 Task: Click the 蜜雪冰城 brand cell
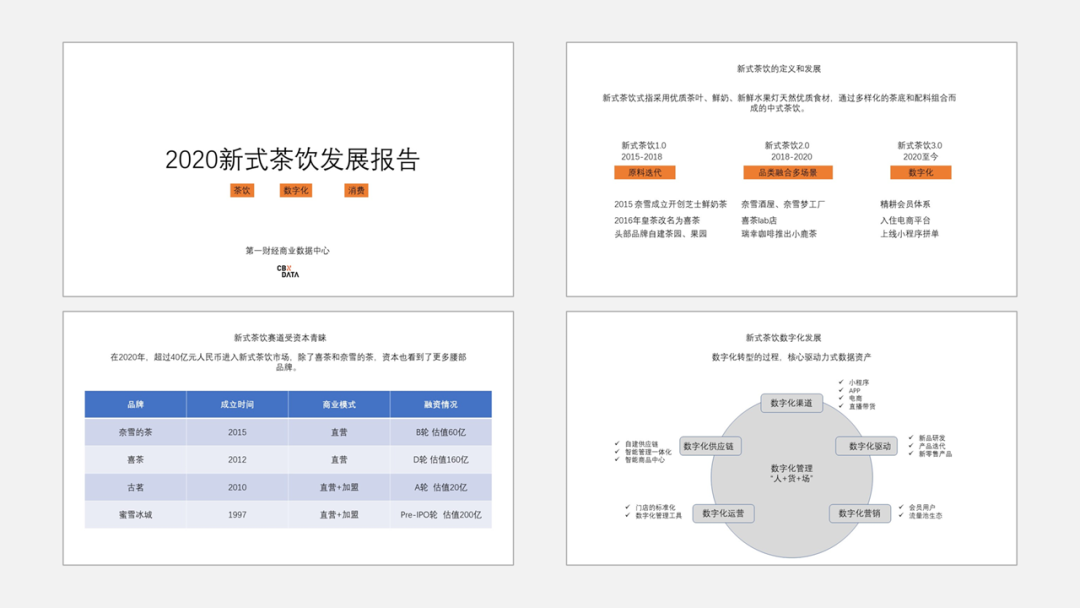point(136,514)
